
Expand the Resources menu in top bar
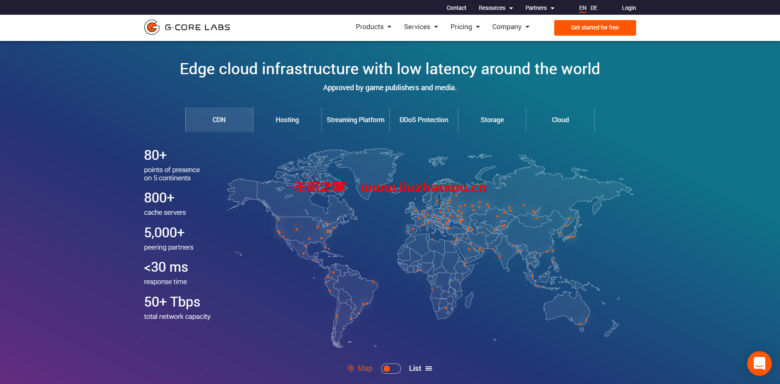pos(495,8)
